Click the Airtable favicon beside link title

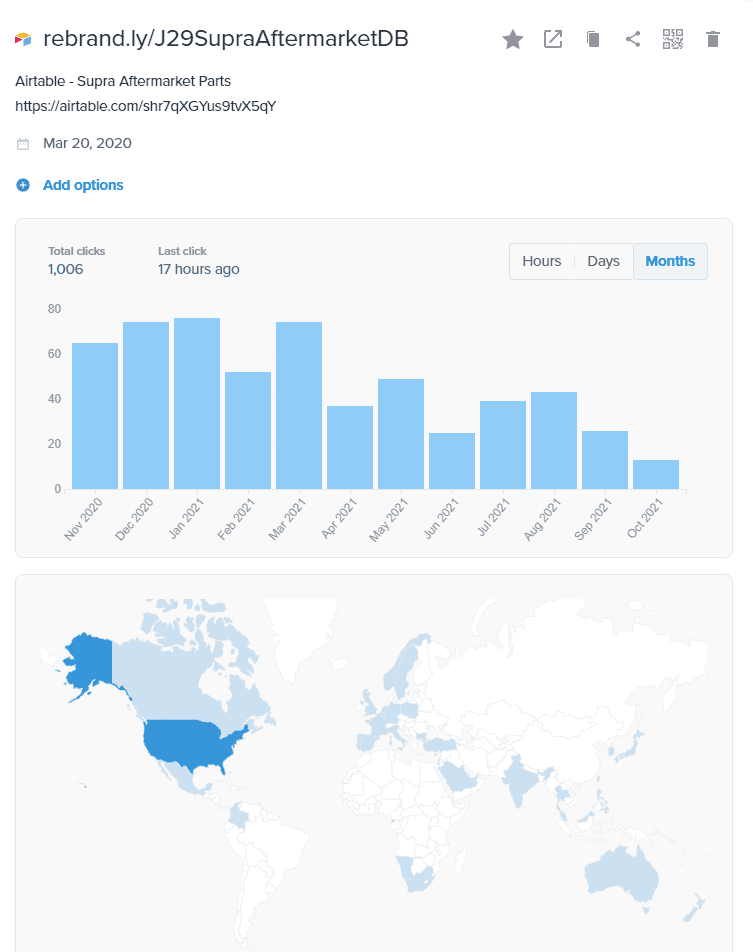(x=23, y=39)
